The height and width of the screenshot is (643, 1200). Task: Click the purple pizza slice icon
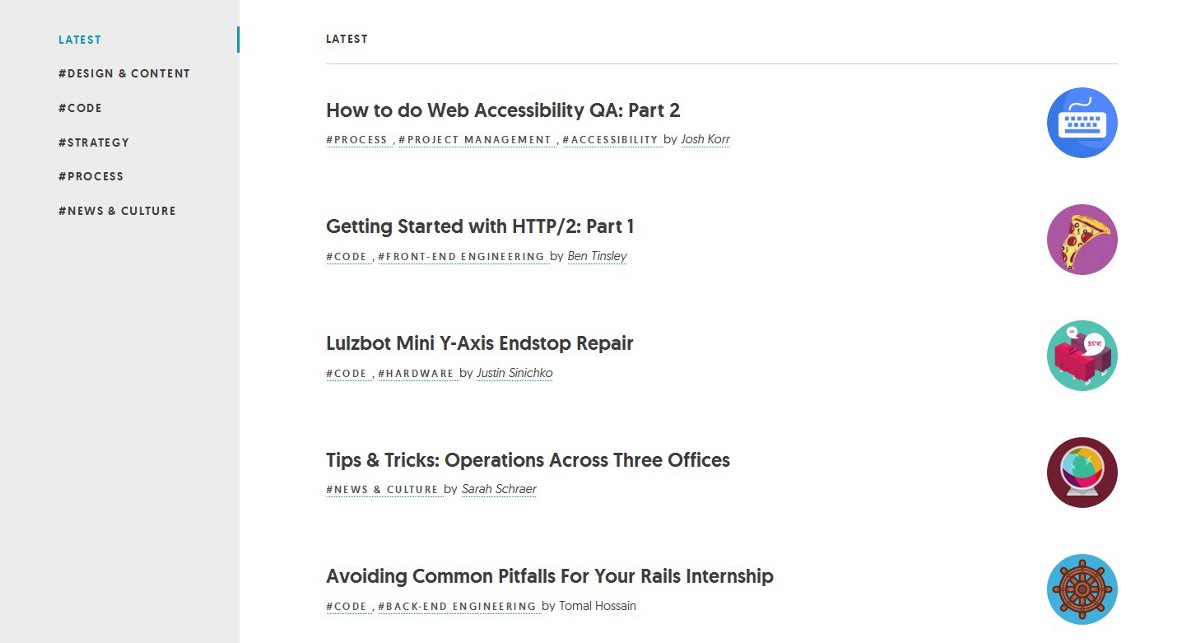1082,240
